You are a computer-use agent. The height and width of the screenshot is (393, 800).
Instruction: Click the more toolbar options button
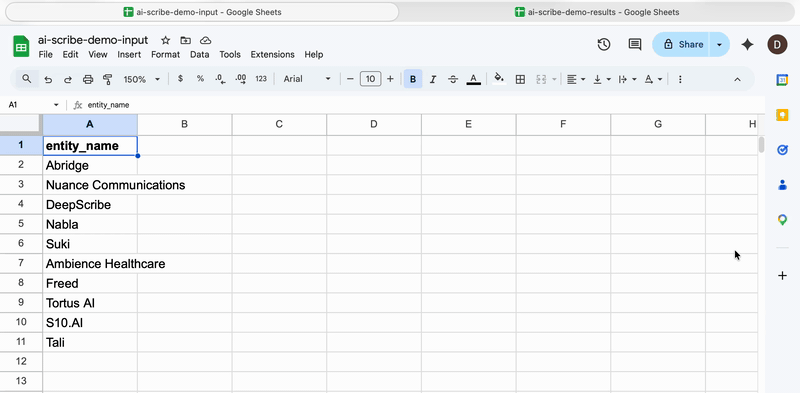(680, 79)
